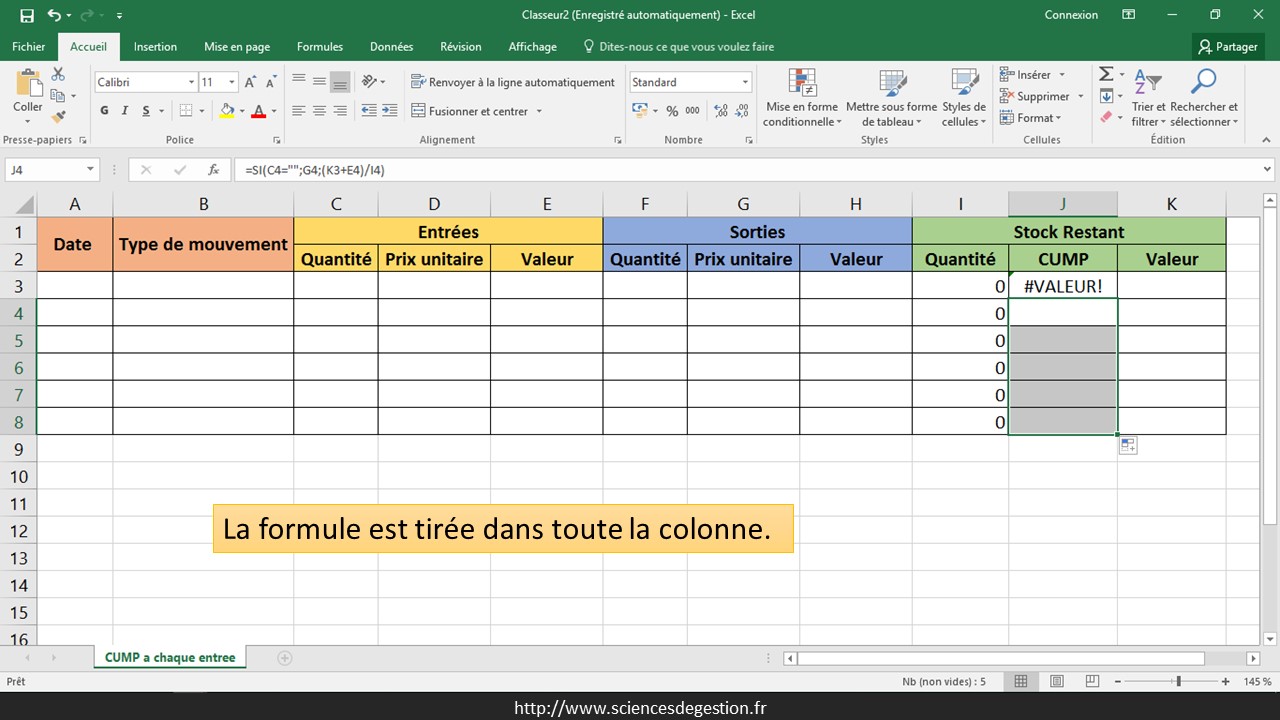Click cell J3 showing #VALEUR!

(x=1062, y=286)
